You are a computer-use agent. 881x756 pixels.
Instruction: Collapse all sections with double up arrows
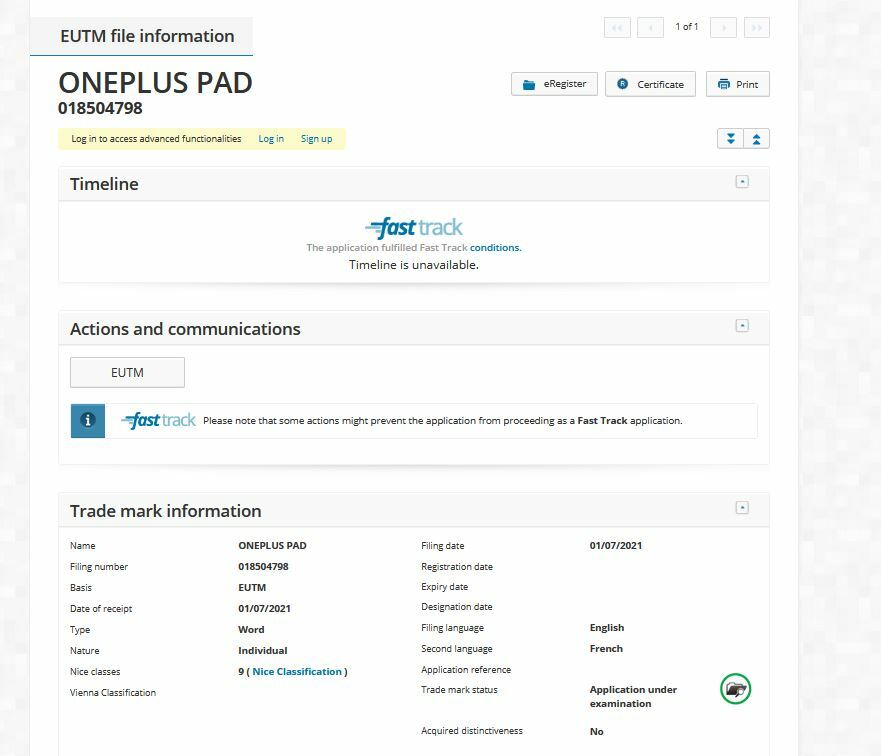756,139
